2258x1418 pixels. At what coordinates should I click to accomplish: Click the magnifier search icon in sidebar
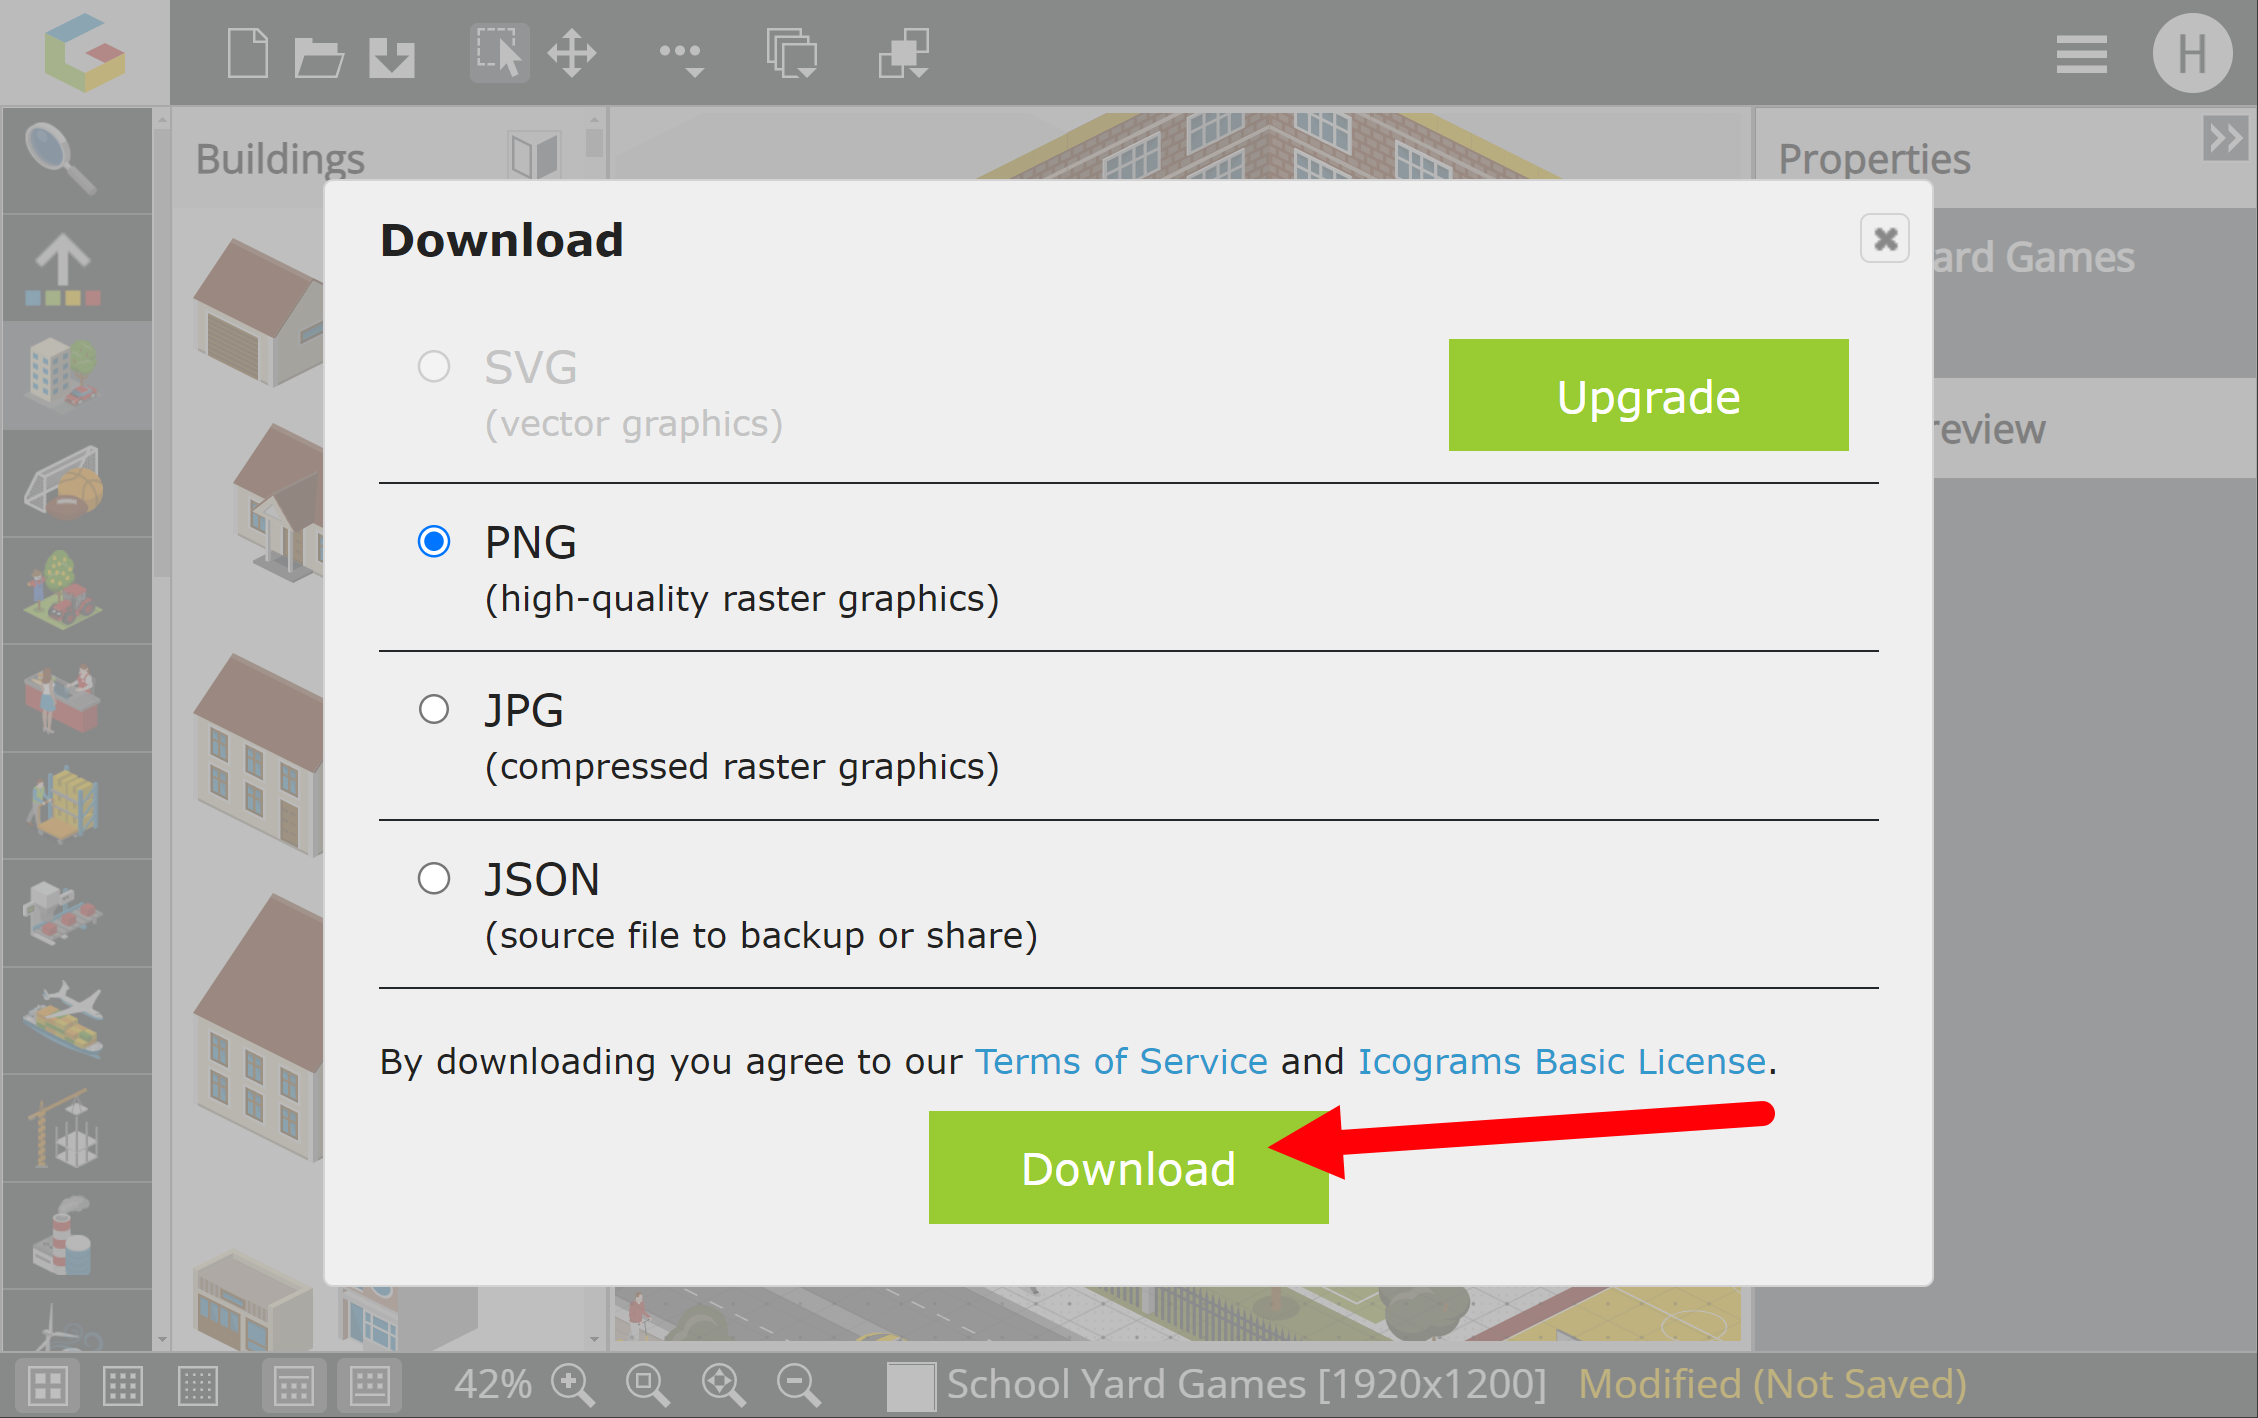61,158
